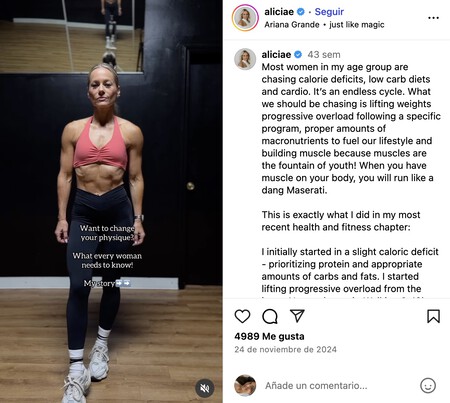450x403 pixels.
Task: Click verified badge beside caption username
Action: (x=298, y=54)
